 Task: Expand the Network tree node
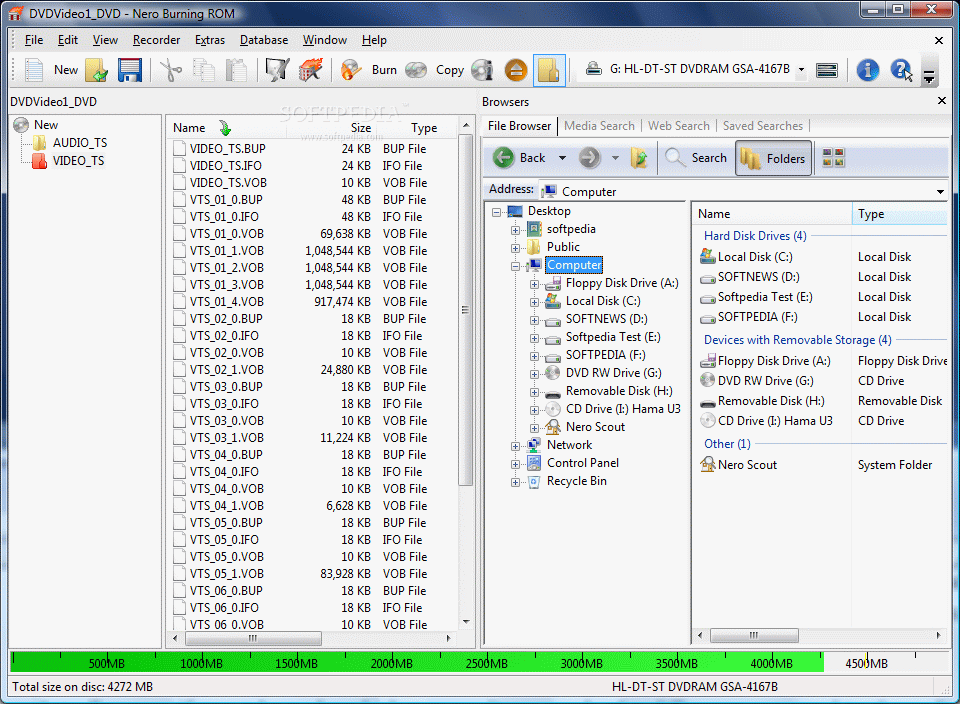[516, 446]
